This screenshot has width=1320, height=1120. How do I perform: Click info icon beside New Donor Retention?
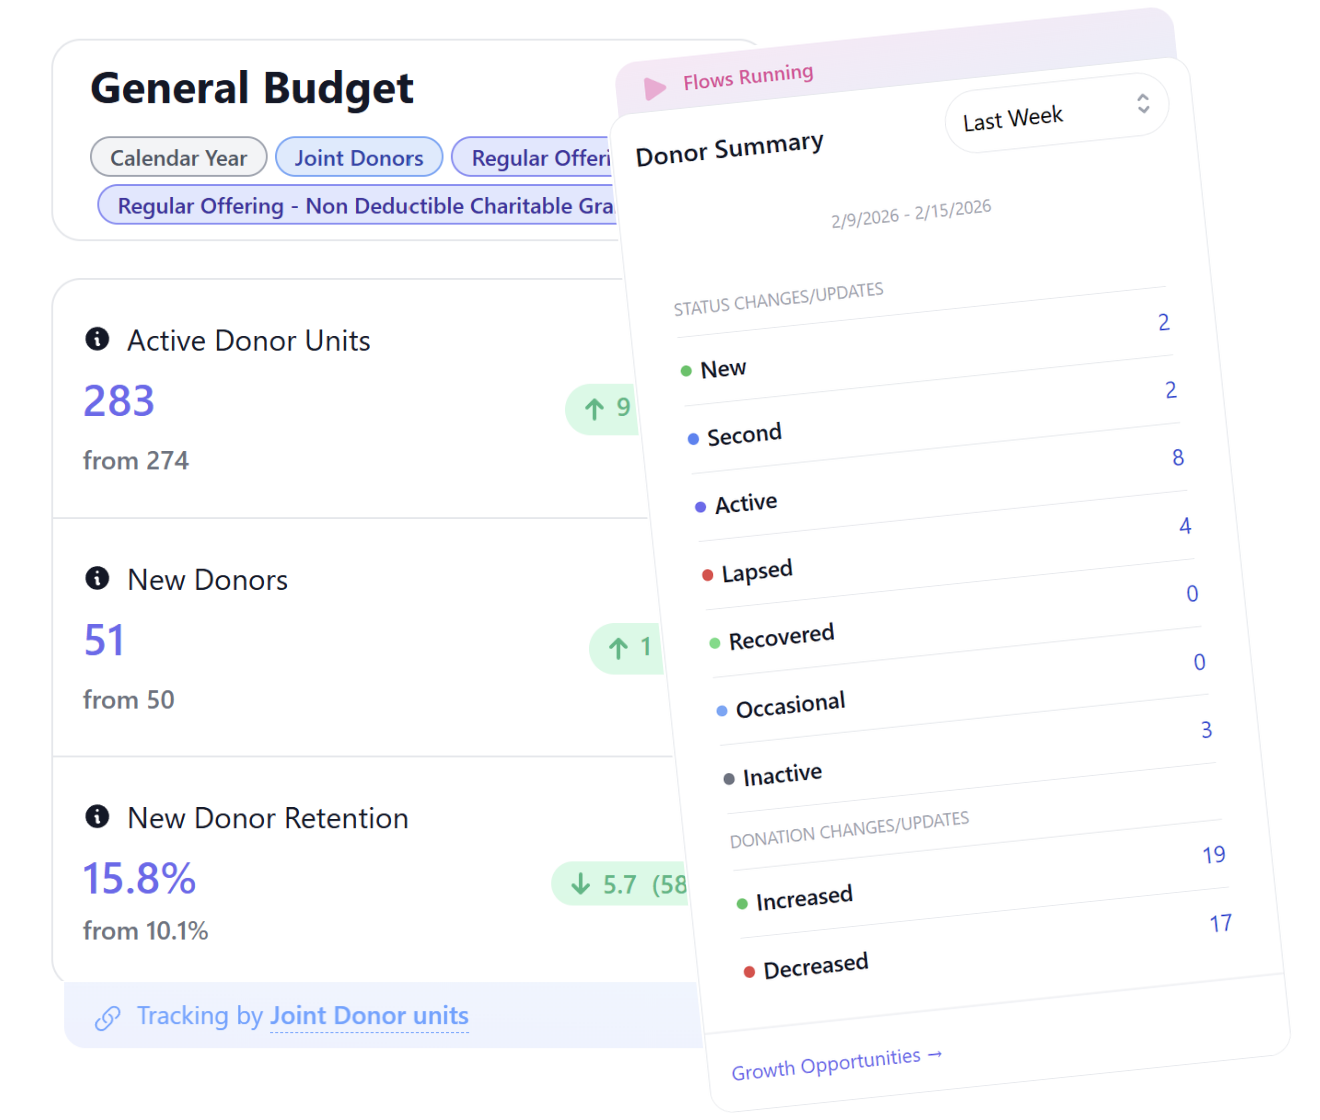click(x=97, y=817)
